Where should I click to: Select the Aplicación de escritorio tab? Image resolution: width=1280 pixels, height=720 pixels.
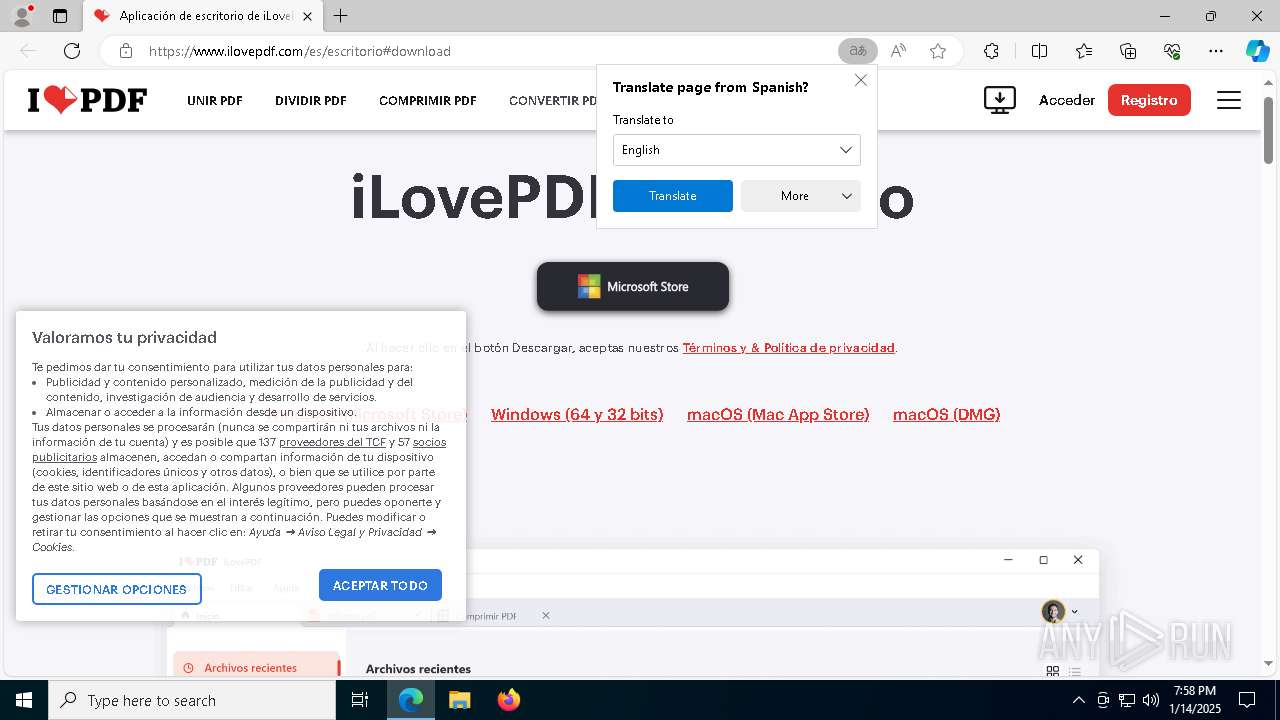coord(203,16)
